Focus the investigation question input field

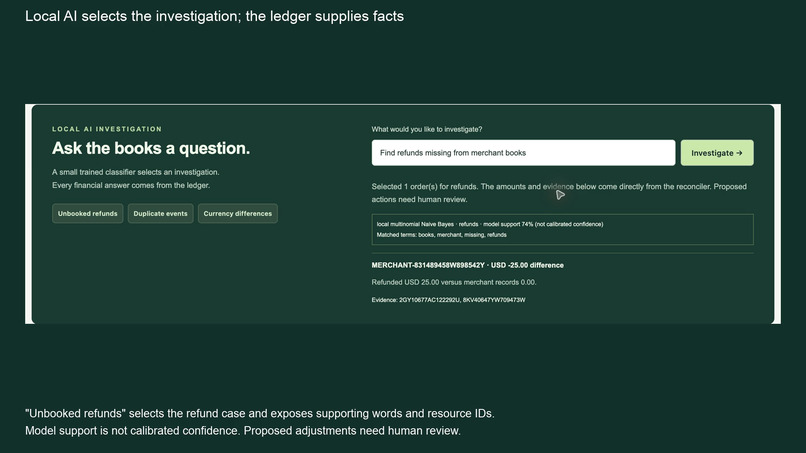[x=523, y=153]
